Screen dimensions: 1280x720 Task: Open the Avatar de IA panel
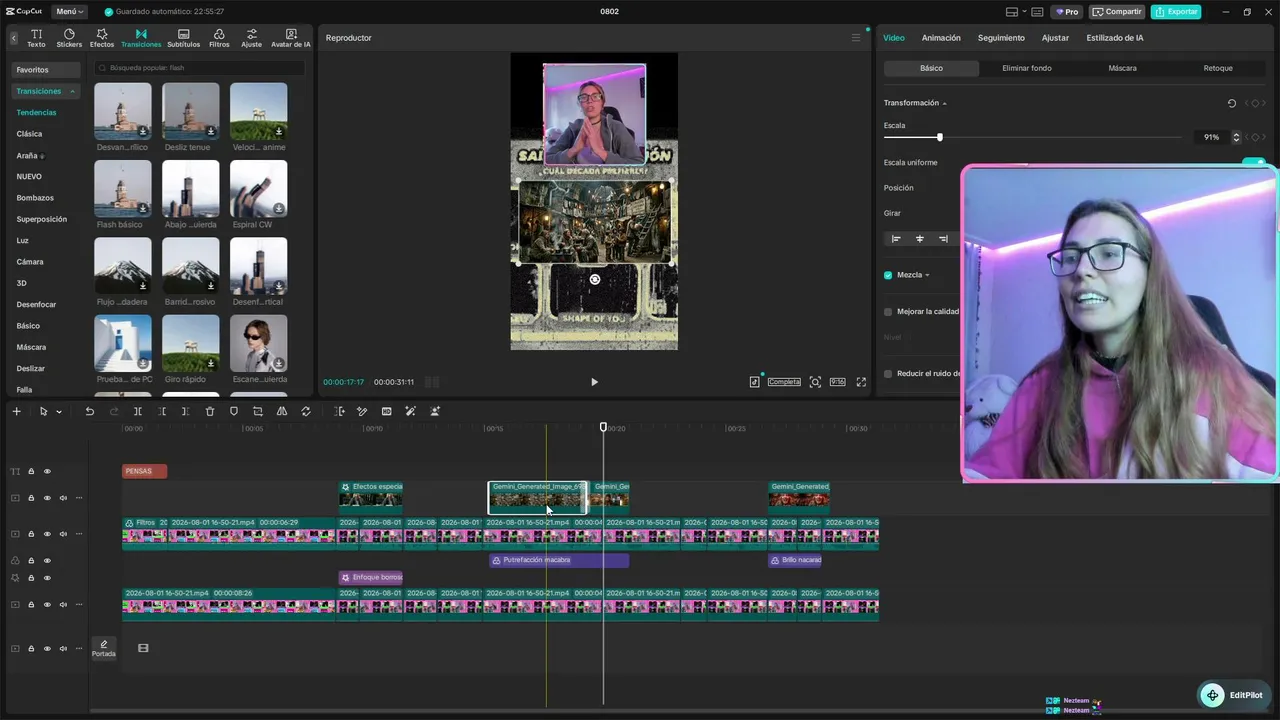pos(291,38)
